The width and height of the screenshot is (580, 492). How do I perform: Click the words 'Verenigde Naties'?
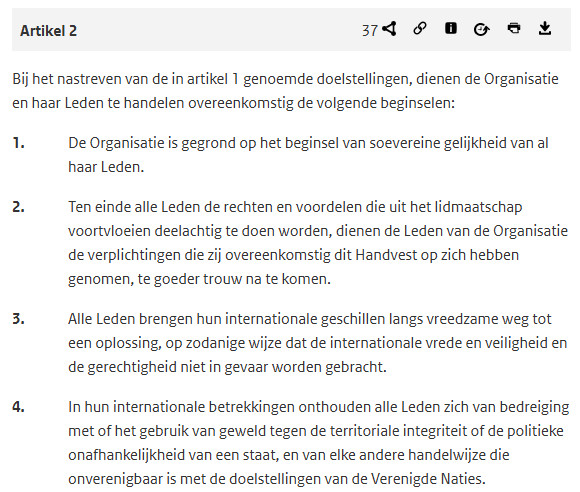point(428,479)
